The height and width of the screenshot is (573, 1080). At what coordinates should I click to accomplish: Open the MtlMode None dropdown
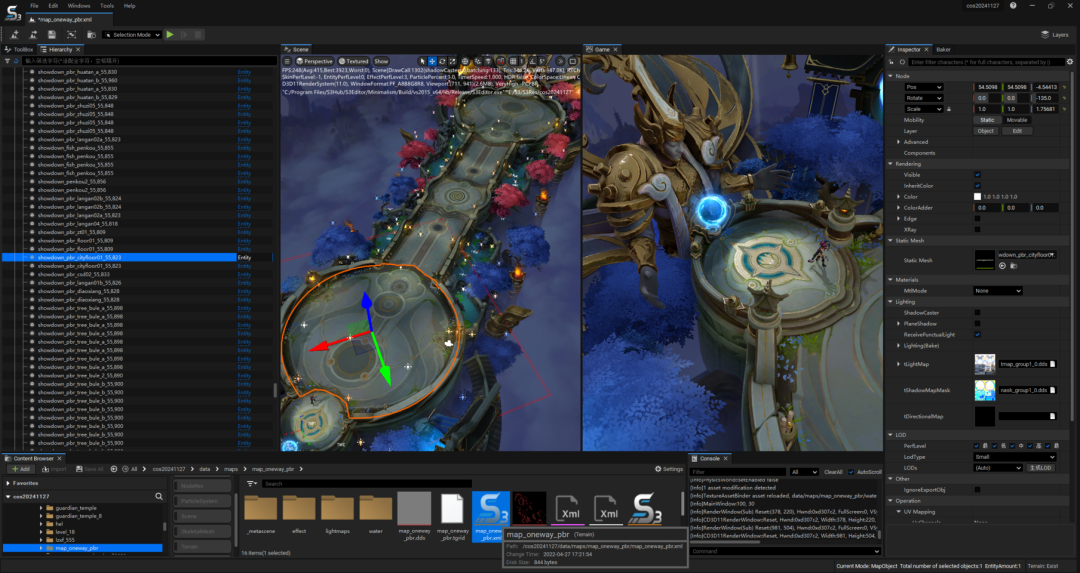pos(997,291)
